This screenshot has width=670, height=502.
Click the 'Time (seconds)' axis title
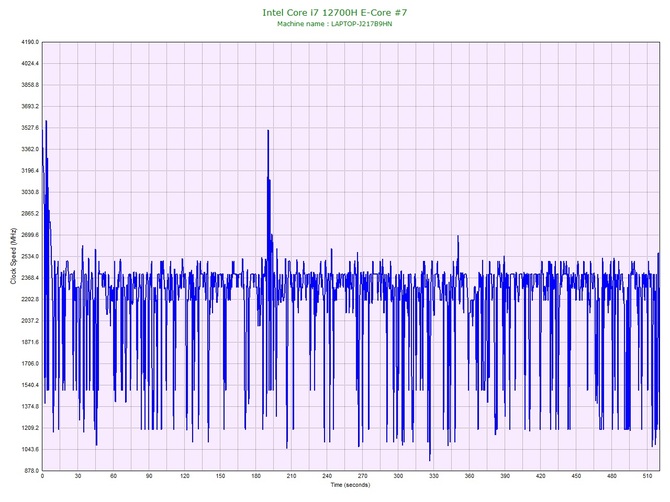pyautogui.click(x=350, y=485)
